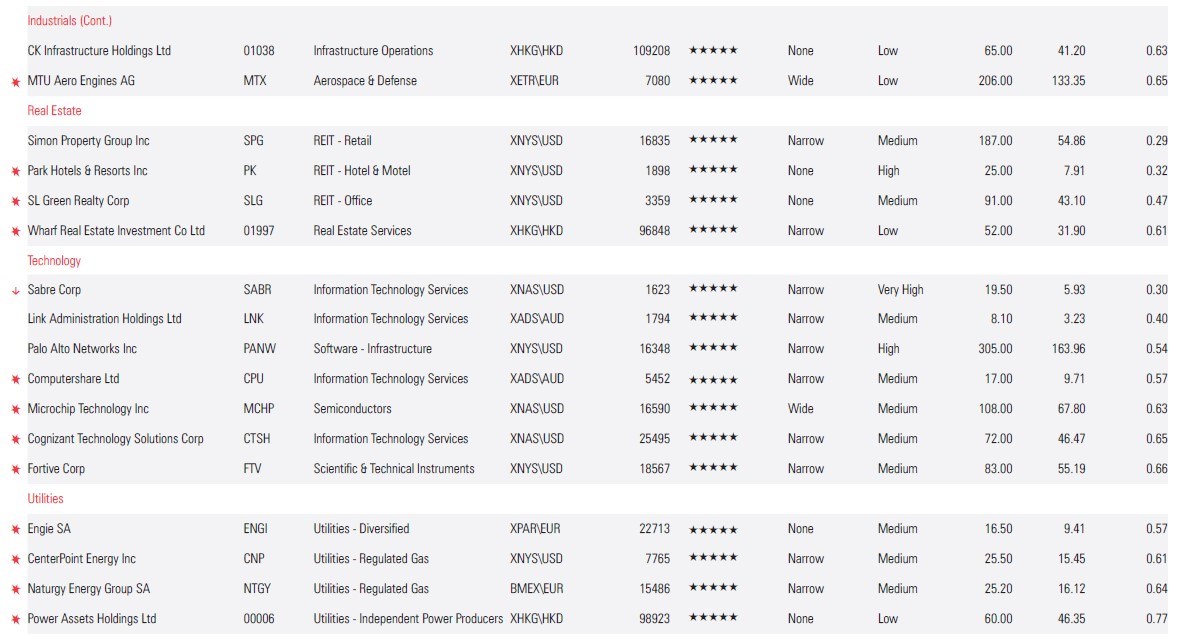The width and height of the screenshot is (1177, 639).
Task: Click the red star marker beside Power Assets Holdings
Action: click(x=15, y=620)
